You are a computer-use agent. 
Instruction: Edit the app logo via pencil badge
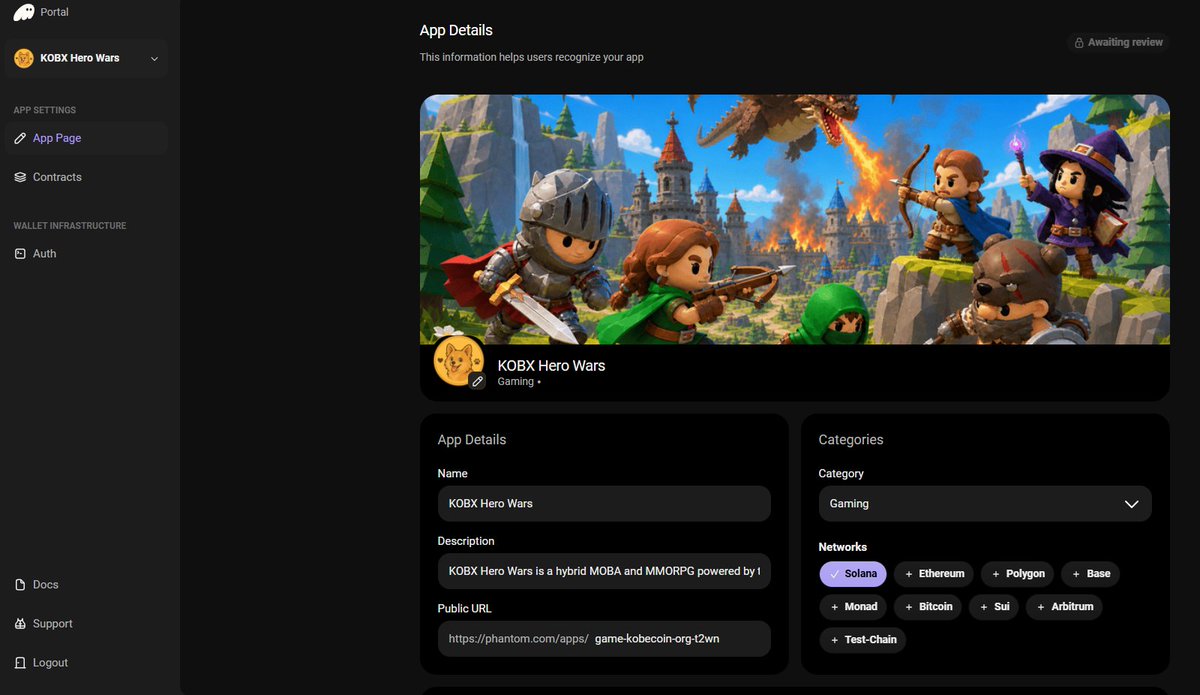click(477, 381)
